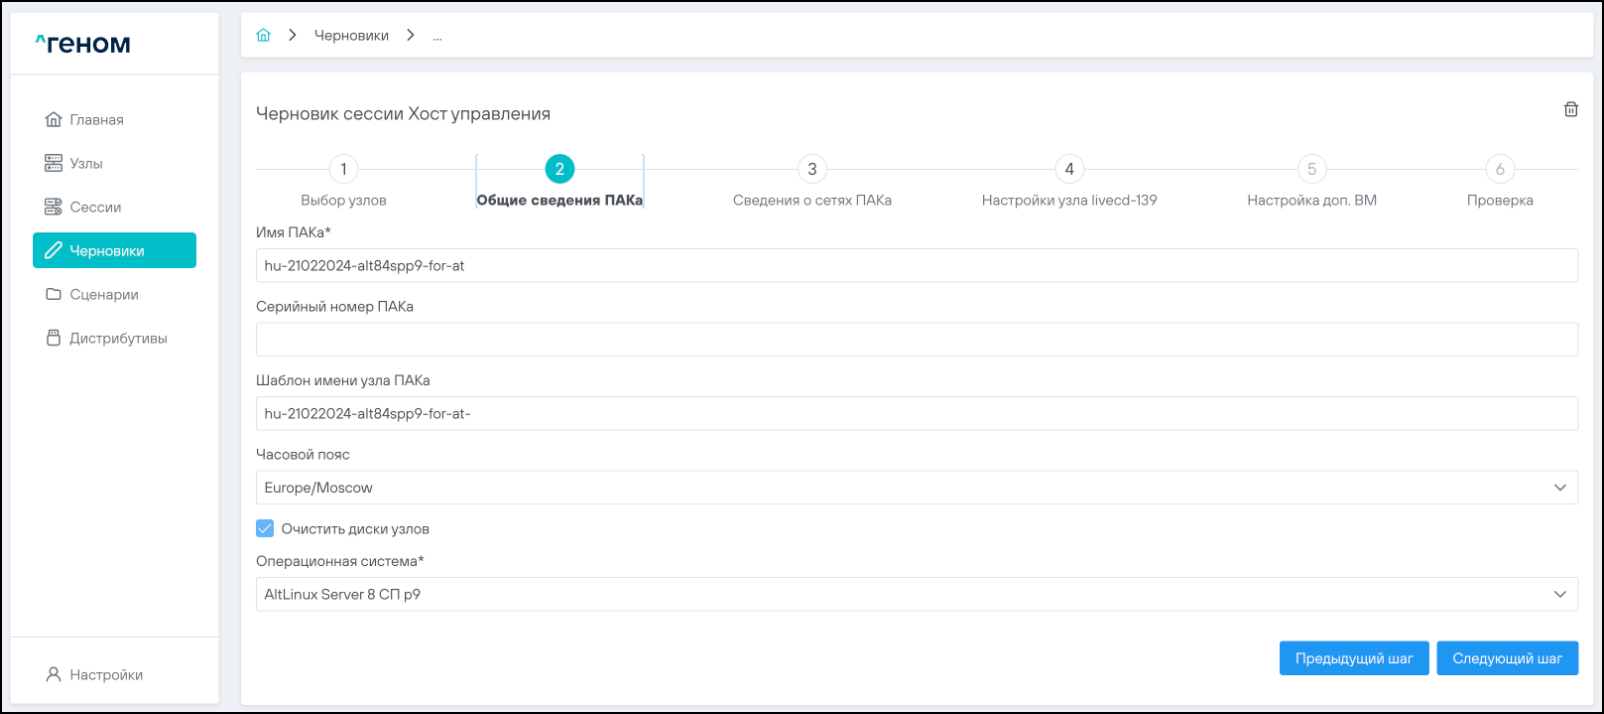The height and width of the screenshot is (714, 1604).
Task: Go to Сессии in sidebar
Action: click(95, 207)
